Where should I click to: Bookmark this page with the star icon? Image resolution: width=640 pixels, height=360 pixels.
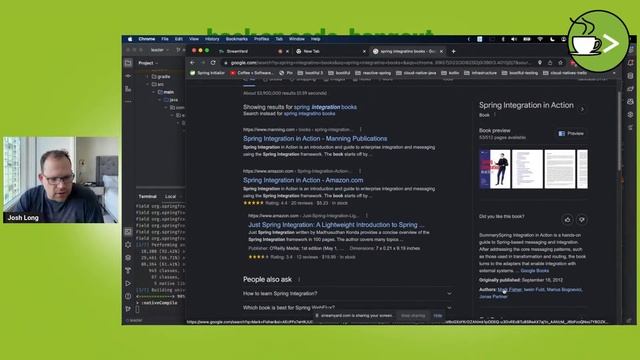[561, 63]
